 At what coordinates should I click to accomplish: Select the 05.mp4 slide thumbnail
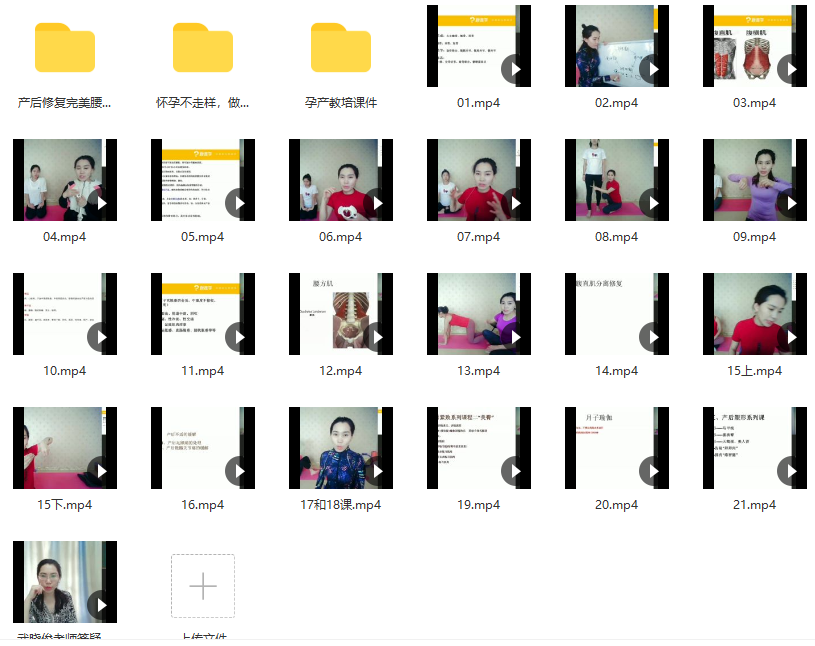point(203,180)
